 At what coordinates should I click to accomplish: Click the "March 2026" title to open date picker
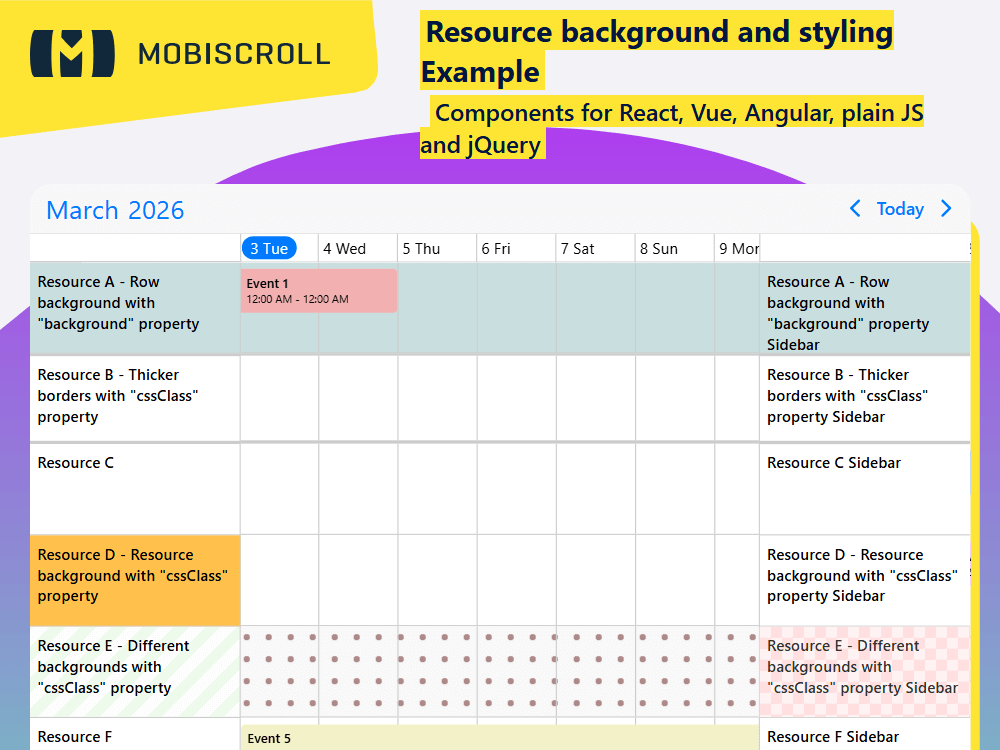pyautogui.click(x=114, y=210)
